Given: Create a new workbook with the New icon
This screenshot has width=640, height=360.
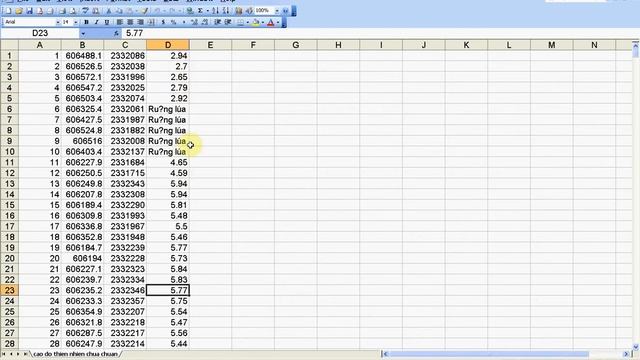Looking at the screenshot, I should pyautogui.click(x=9, y=11).
